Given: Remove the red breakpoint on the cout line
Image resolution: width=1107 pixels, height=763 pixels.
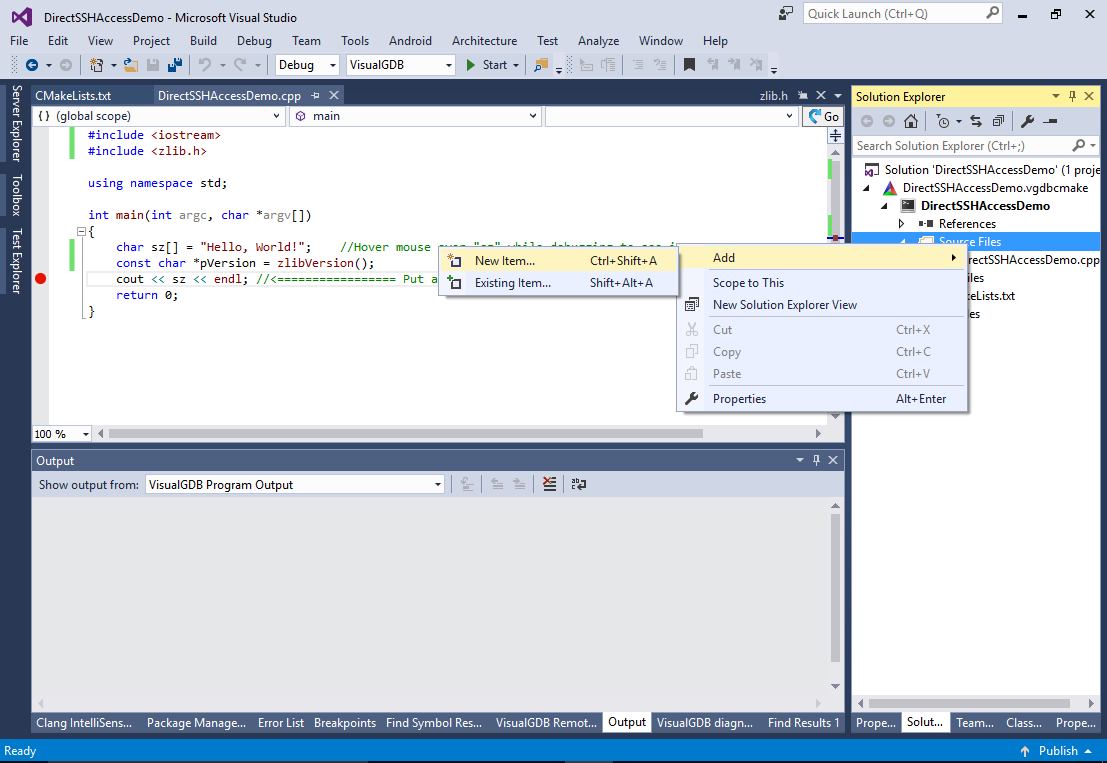Looking at the screenshot, I should tap(41, 279).
